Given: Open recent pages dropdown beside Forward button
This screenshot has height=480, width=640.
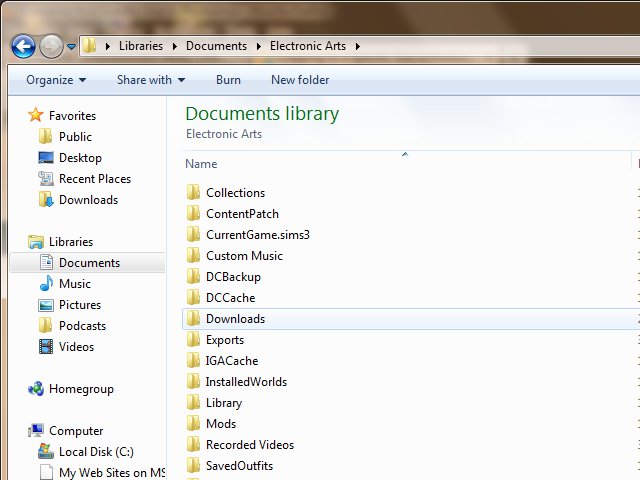Looking at the screenshot, I should pyautogui.click(x=72, y=47).
